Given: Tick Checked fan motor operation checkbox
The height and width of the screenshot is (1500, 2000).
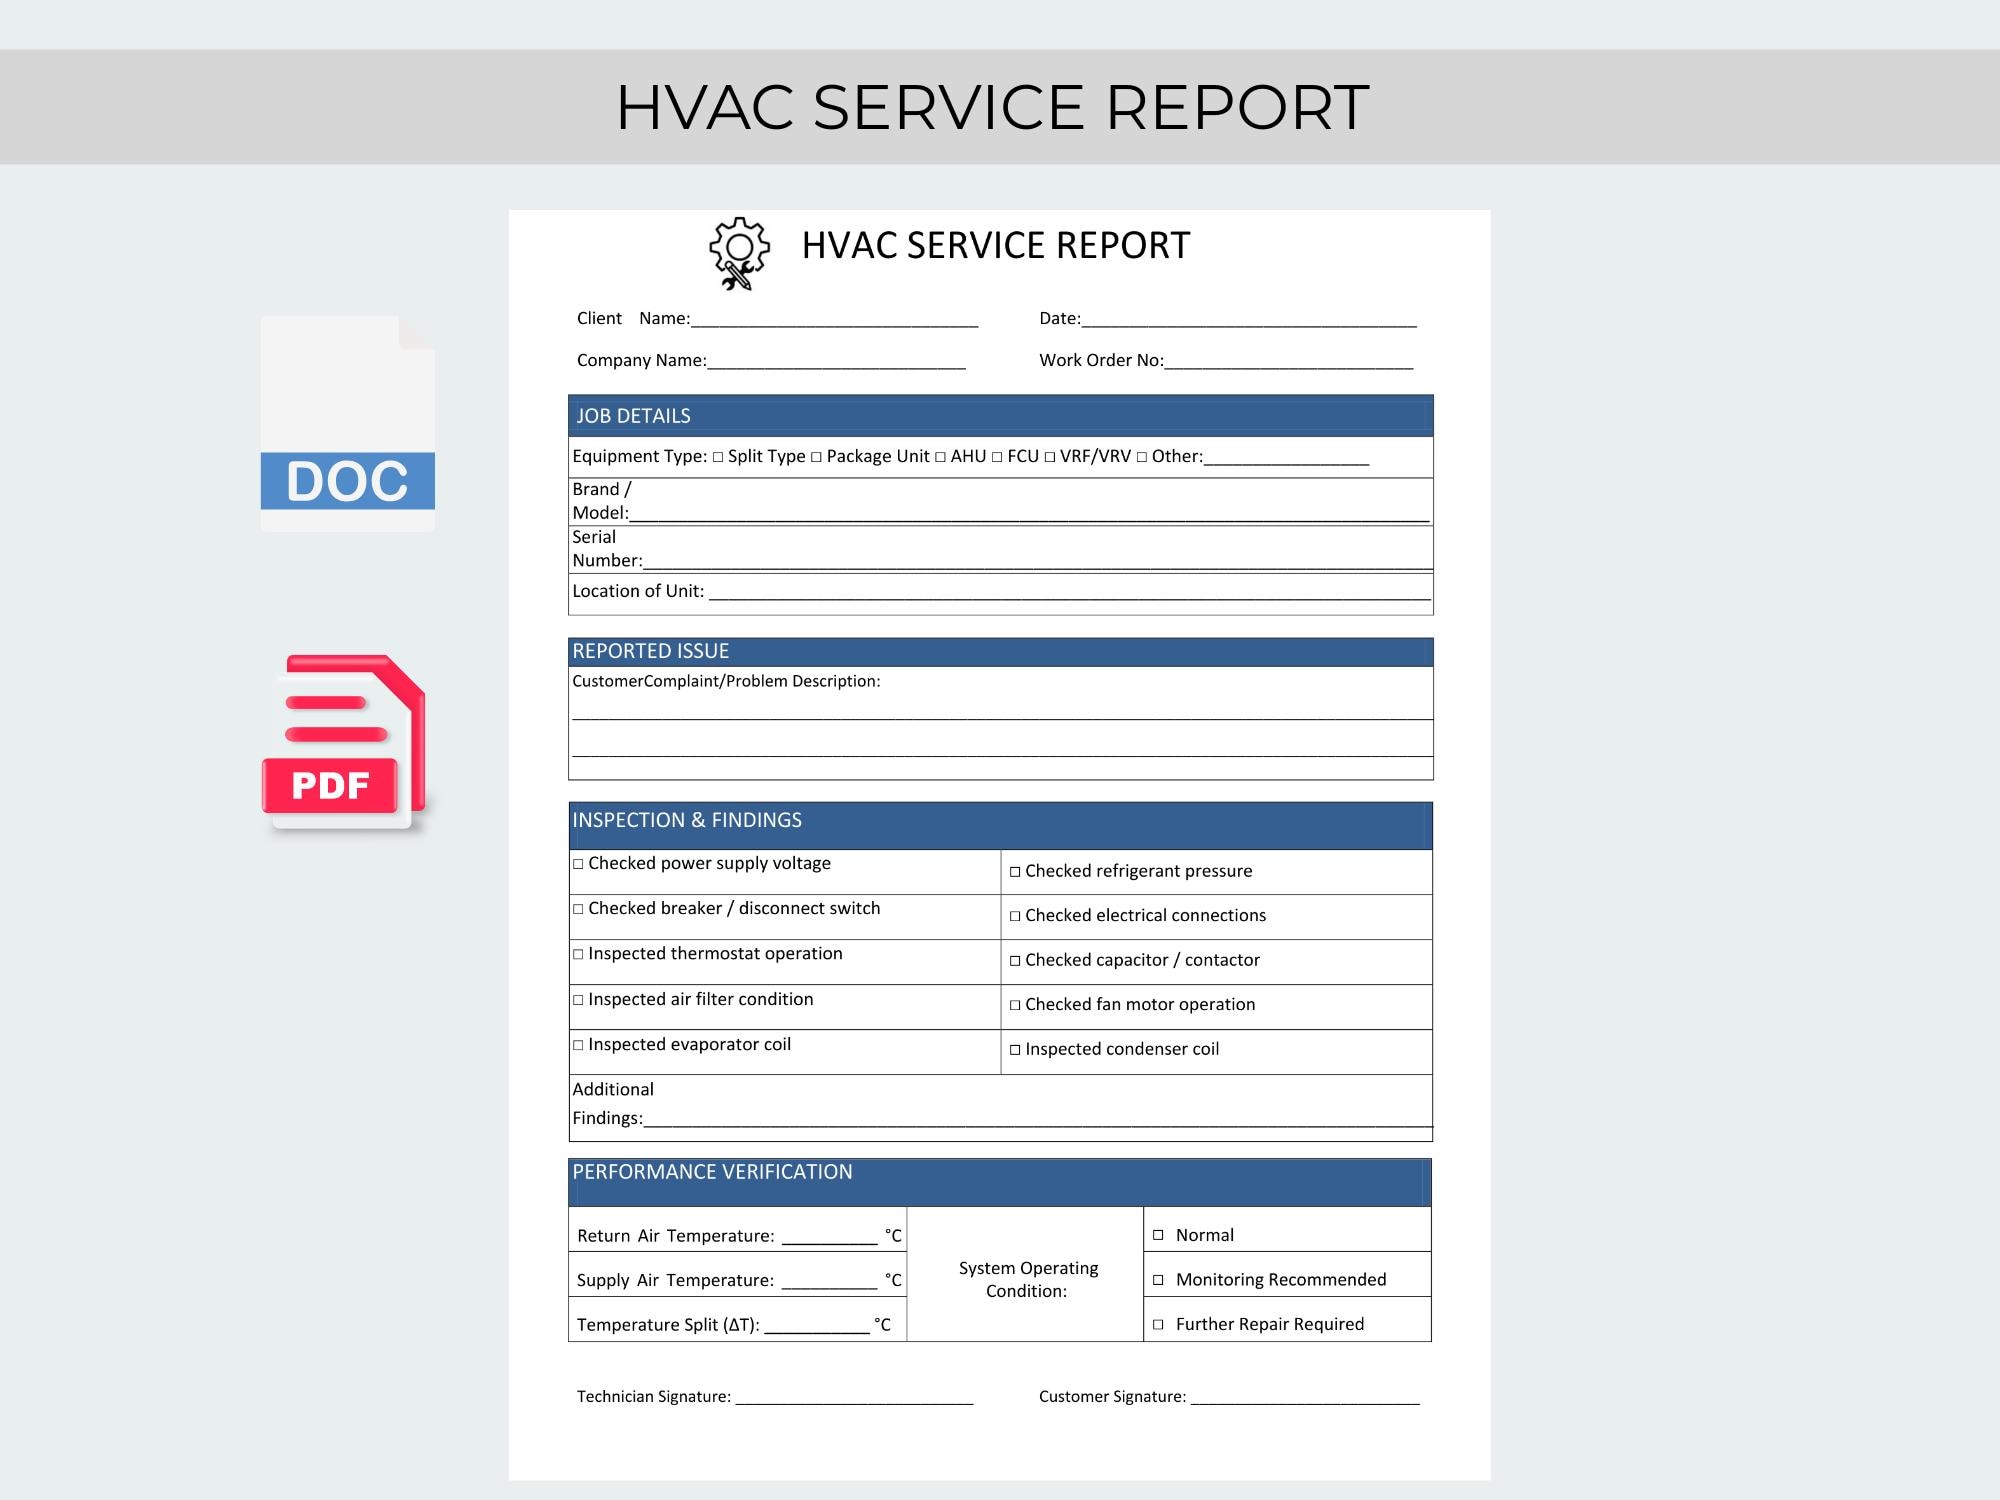Looking at the screenshot, I should (x=1015, y=1005).
